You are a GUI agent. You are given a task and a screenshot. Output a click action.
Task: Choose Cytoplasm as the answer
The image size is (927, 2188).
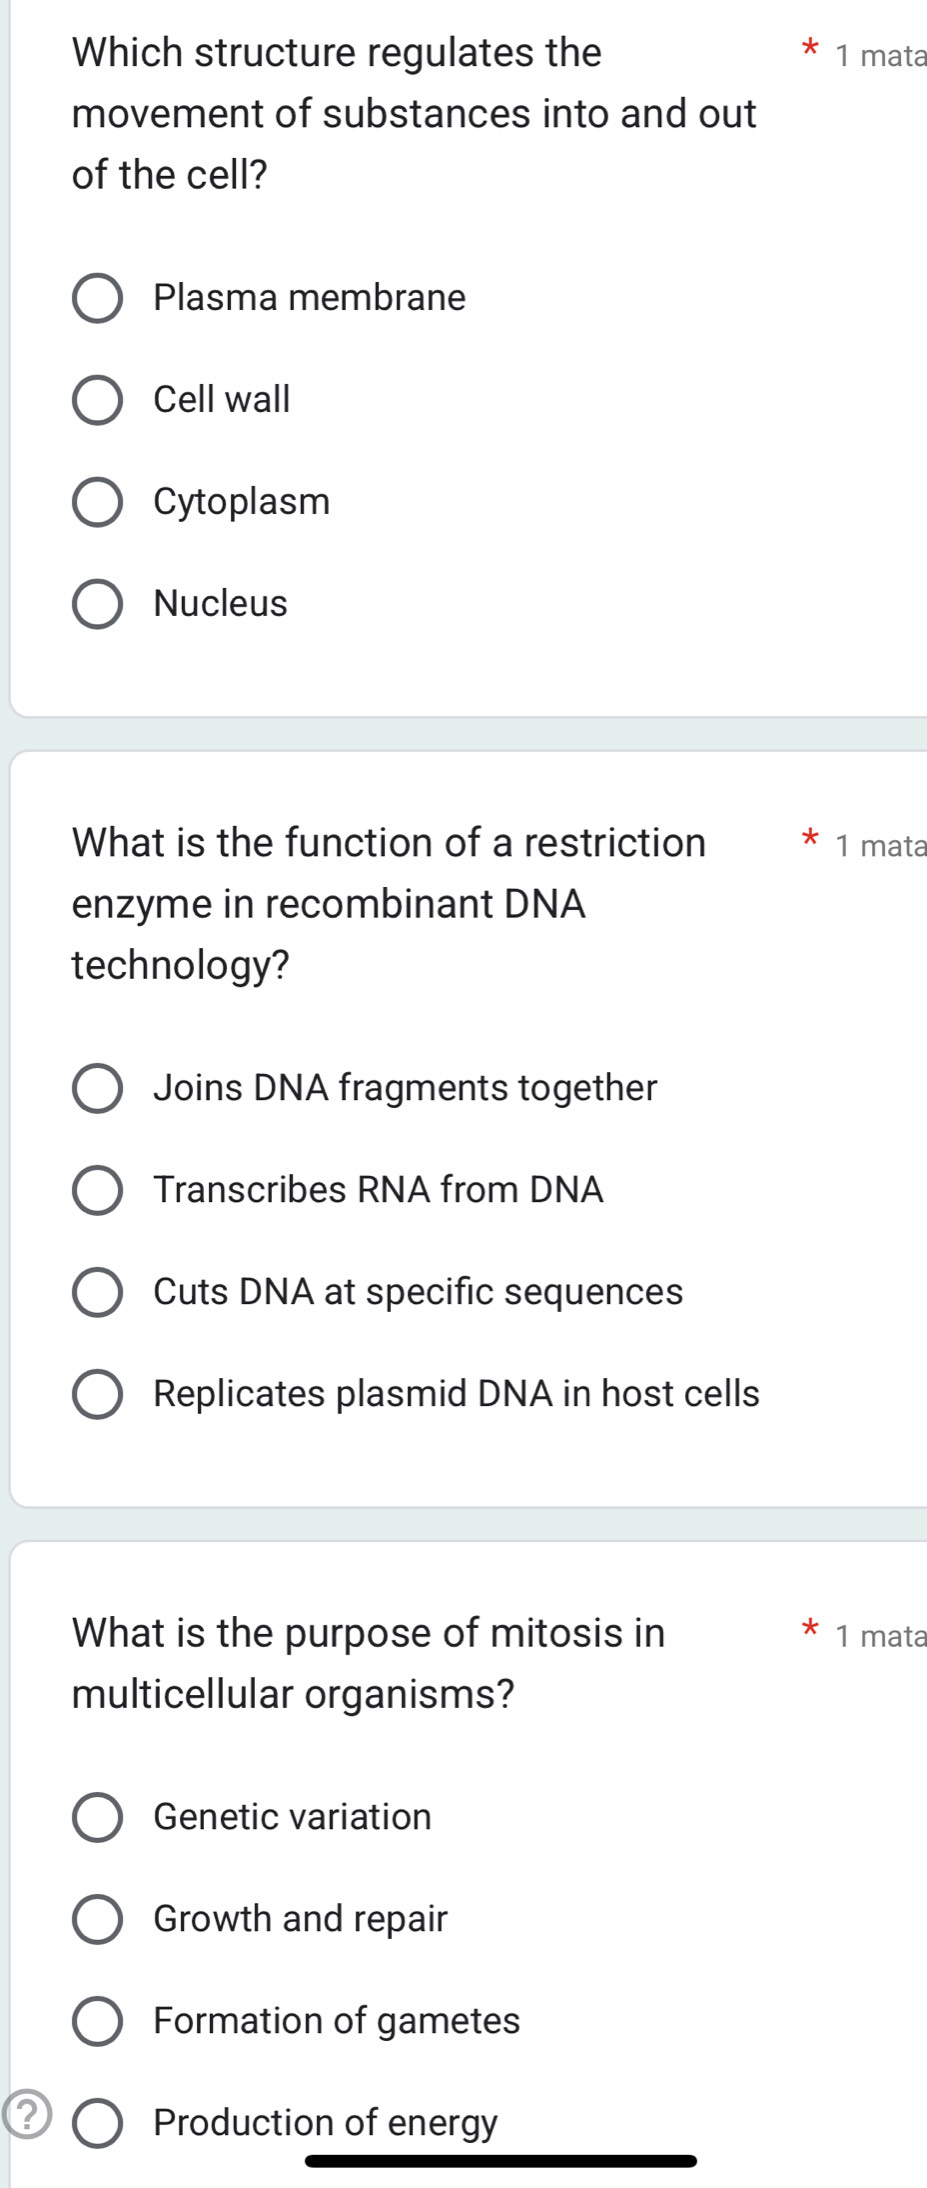pos(98,502)
